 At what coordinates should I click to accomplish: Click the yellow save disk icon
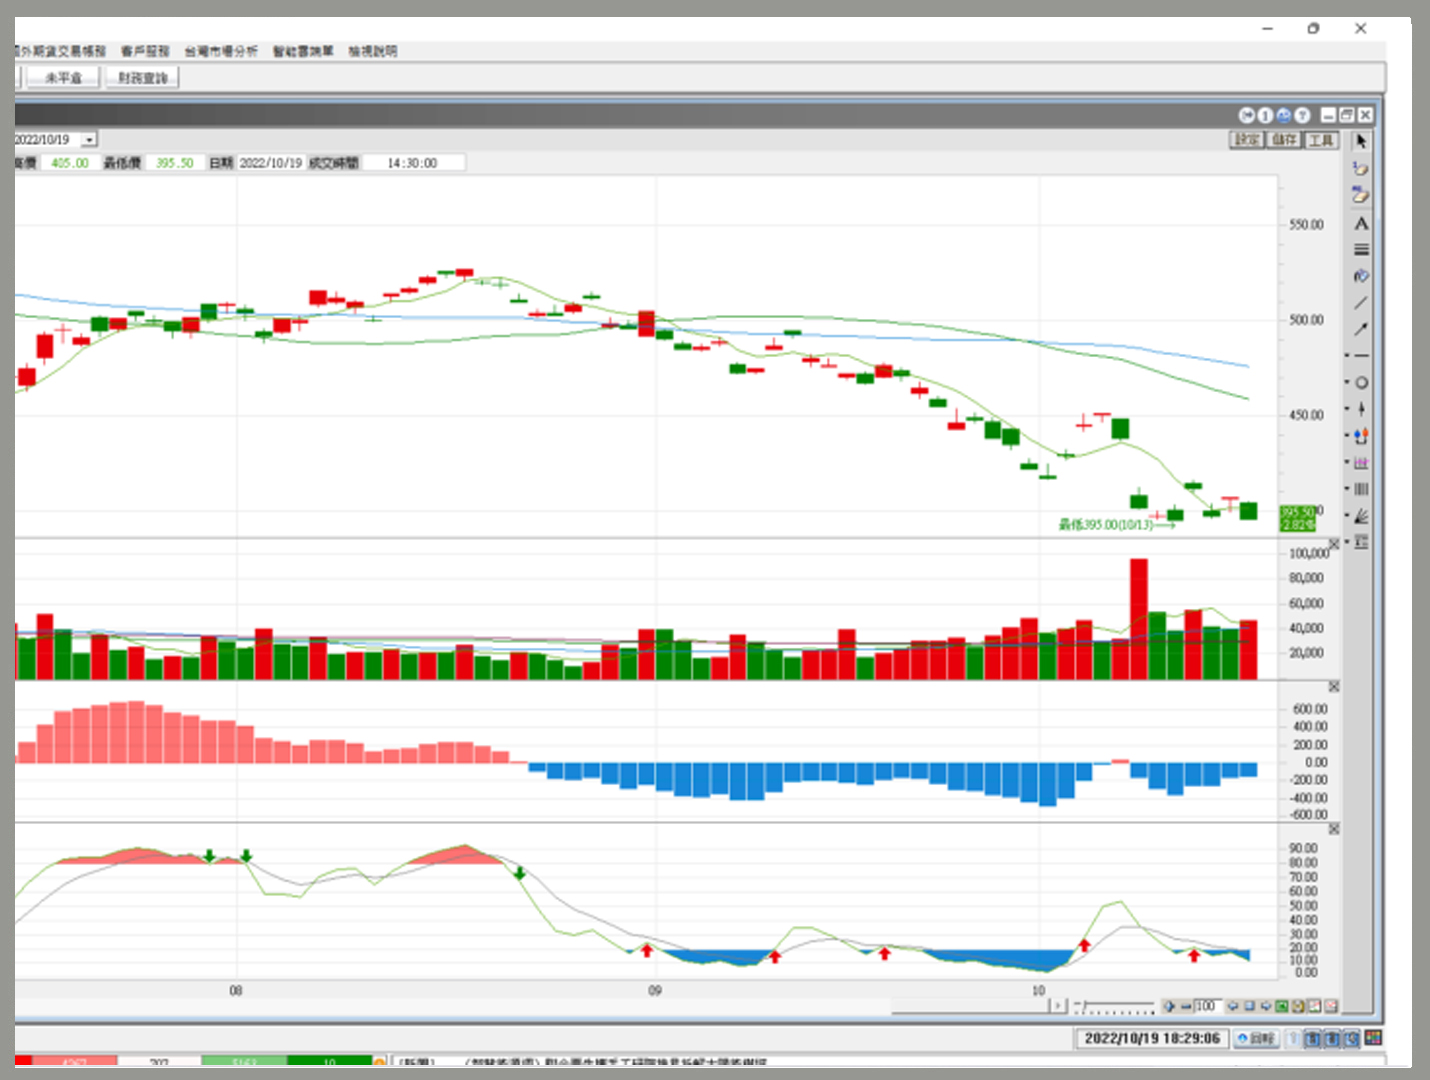[1298, 1006]
